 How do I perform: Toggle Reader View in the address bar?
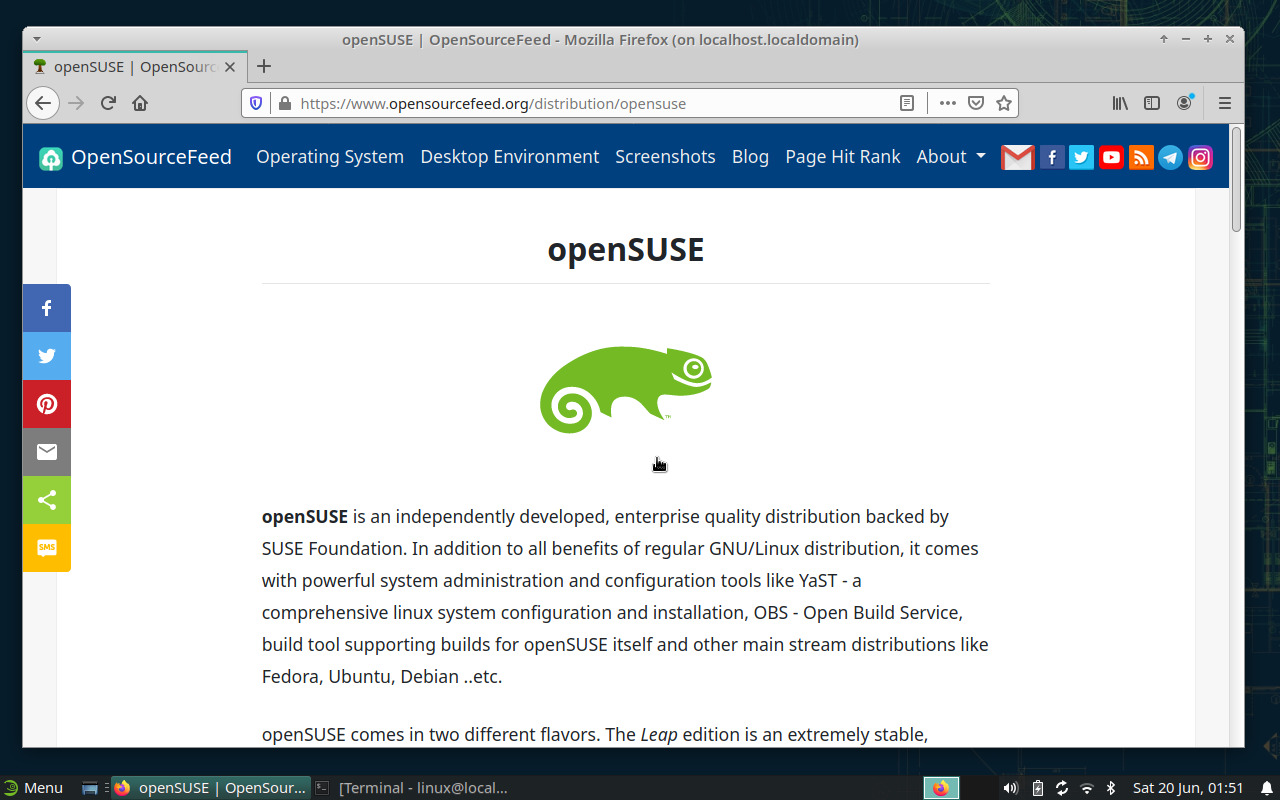906,103
